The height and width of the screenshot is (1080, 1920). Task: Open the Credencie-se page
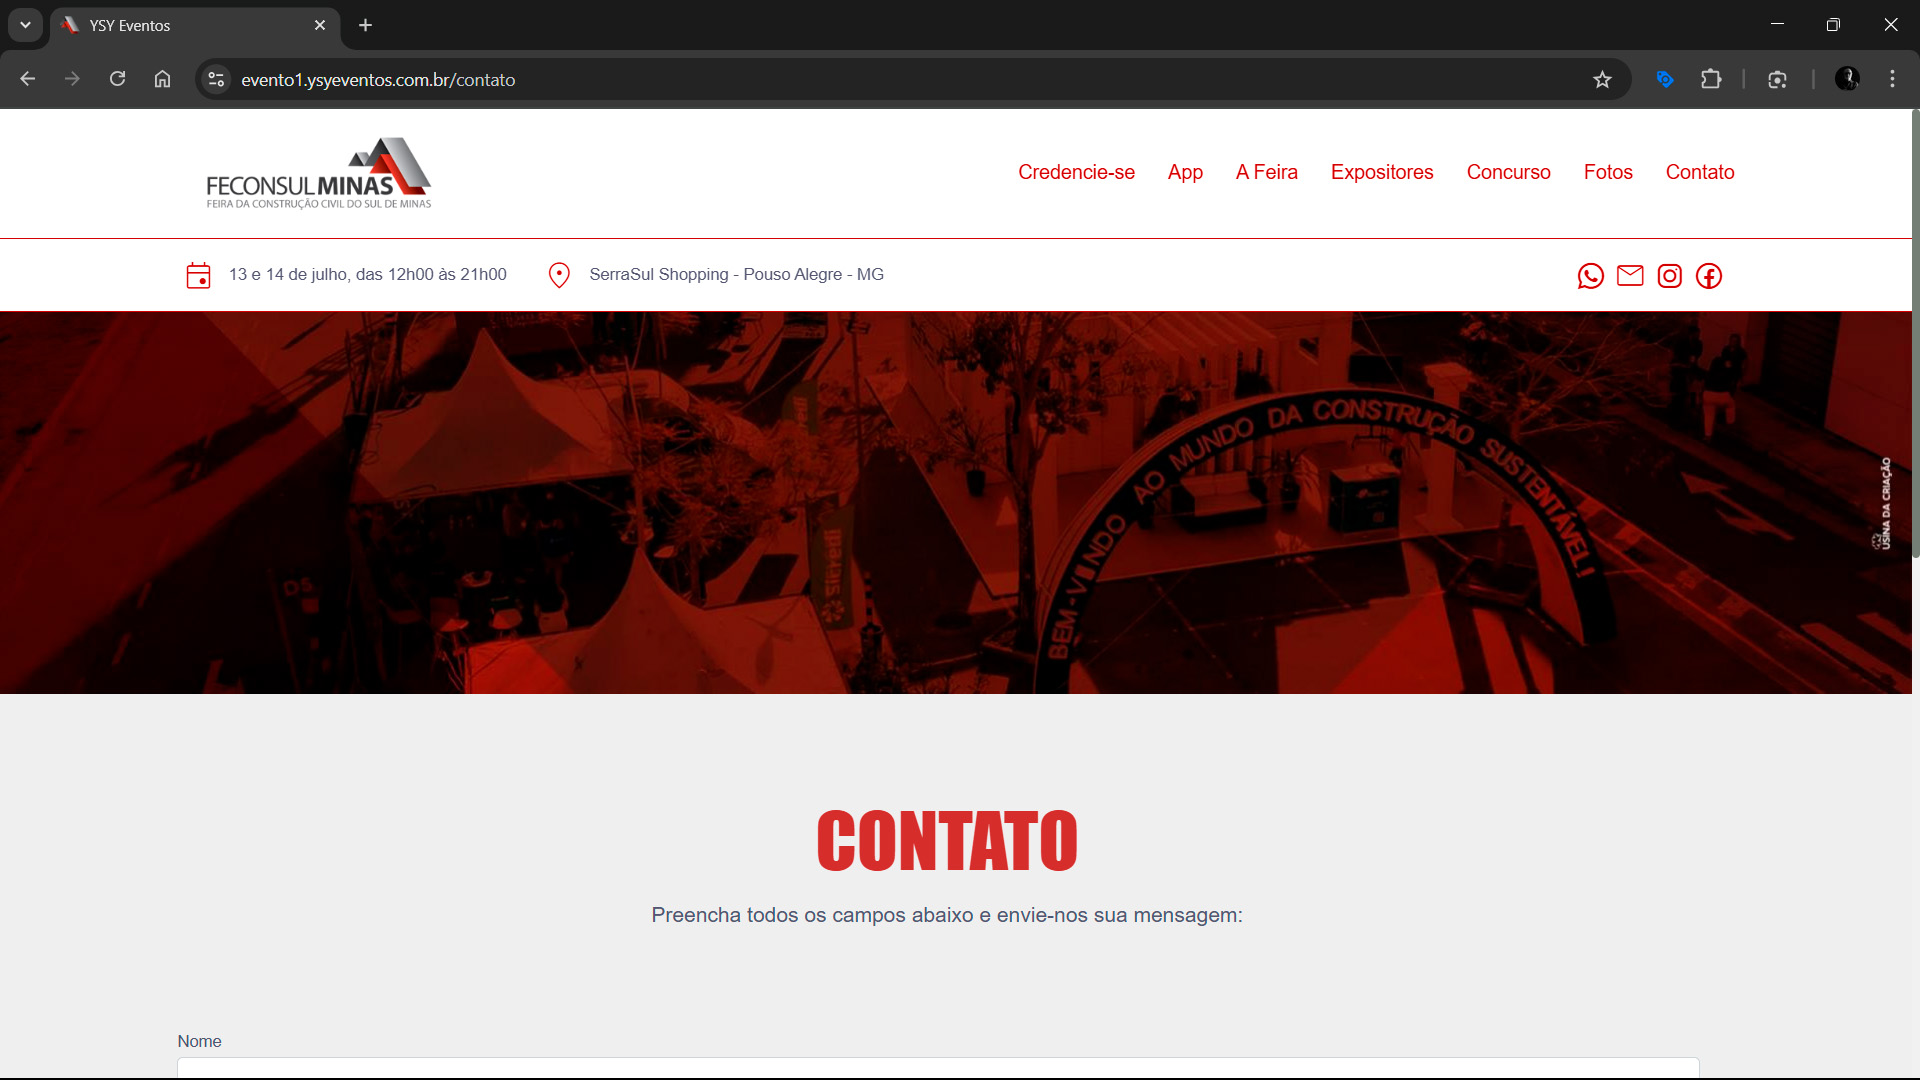(x=1076, y=172)
